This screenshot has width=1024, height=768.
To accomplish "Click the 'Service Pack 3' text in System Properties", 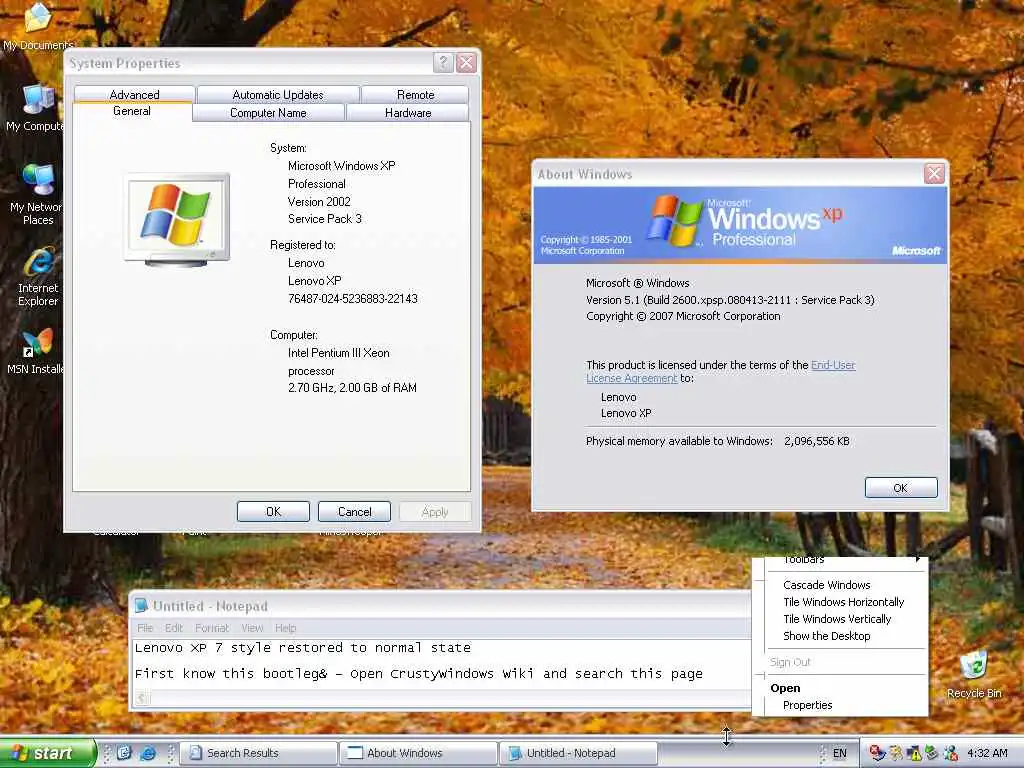I will click(325, 219).
